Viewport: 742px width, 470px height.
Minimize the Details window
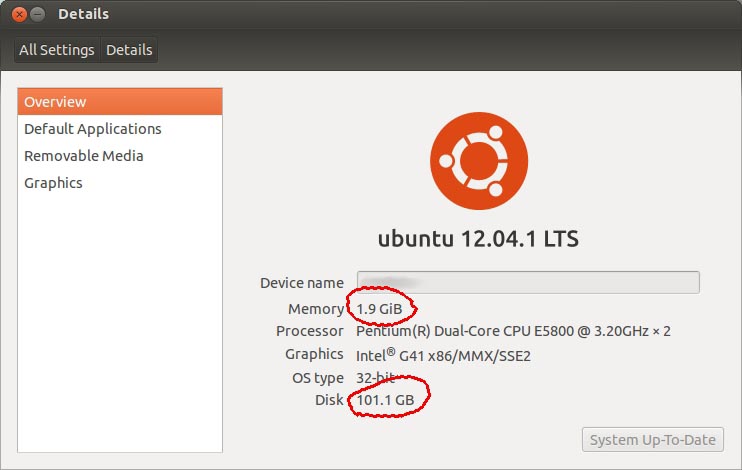(x=38, y=14)
